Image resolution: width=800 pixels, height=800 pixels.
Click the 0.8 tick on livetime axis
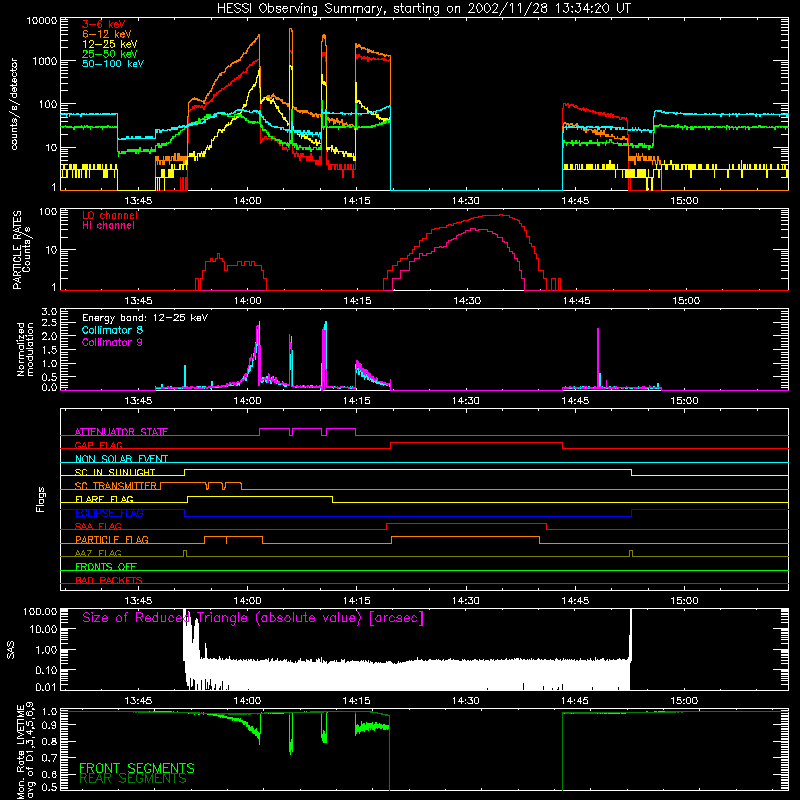(49, 742)
